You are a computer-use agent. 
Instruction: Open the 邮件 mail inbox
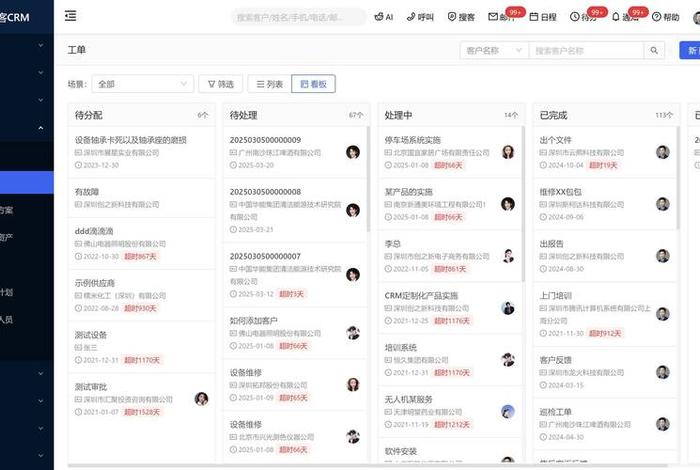coord(501,17)
